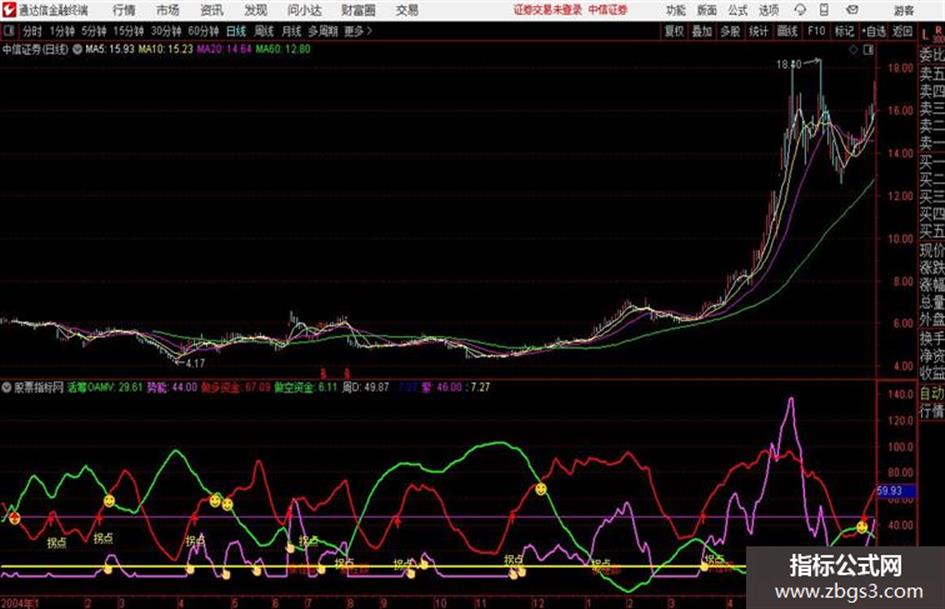Click the 4.17 low price label

(195, 364)
